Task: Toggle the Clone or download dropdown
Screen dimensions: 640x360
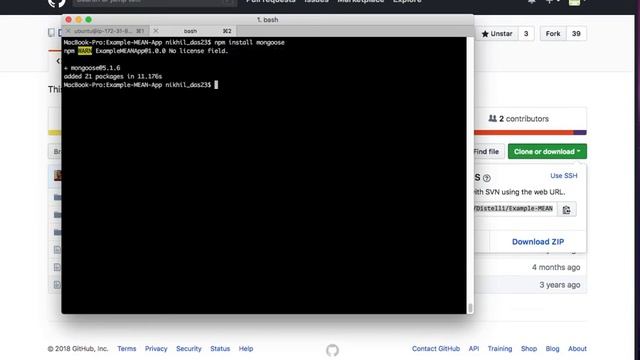Action: pos(547,151)
